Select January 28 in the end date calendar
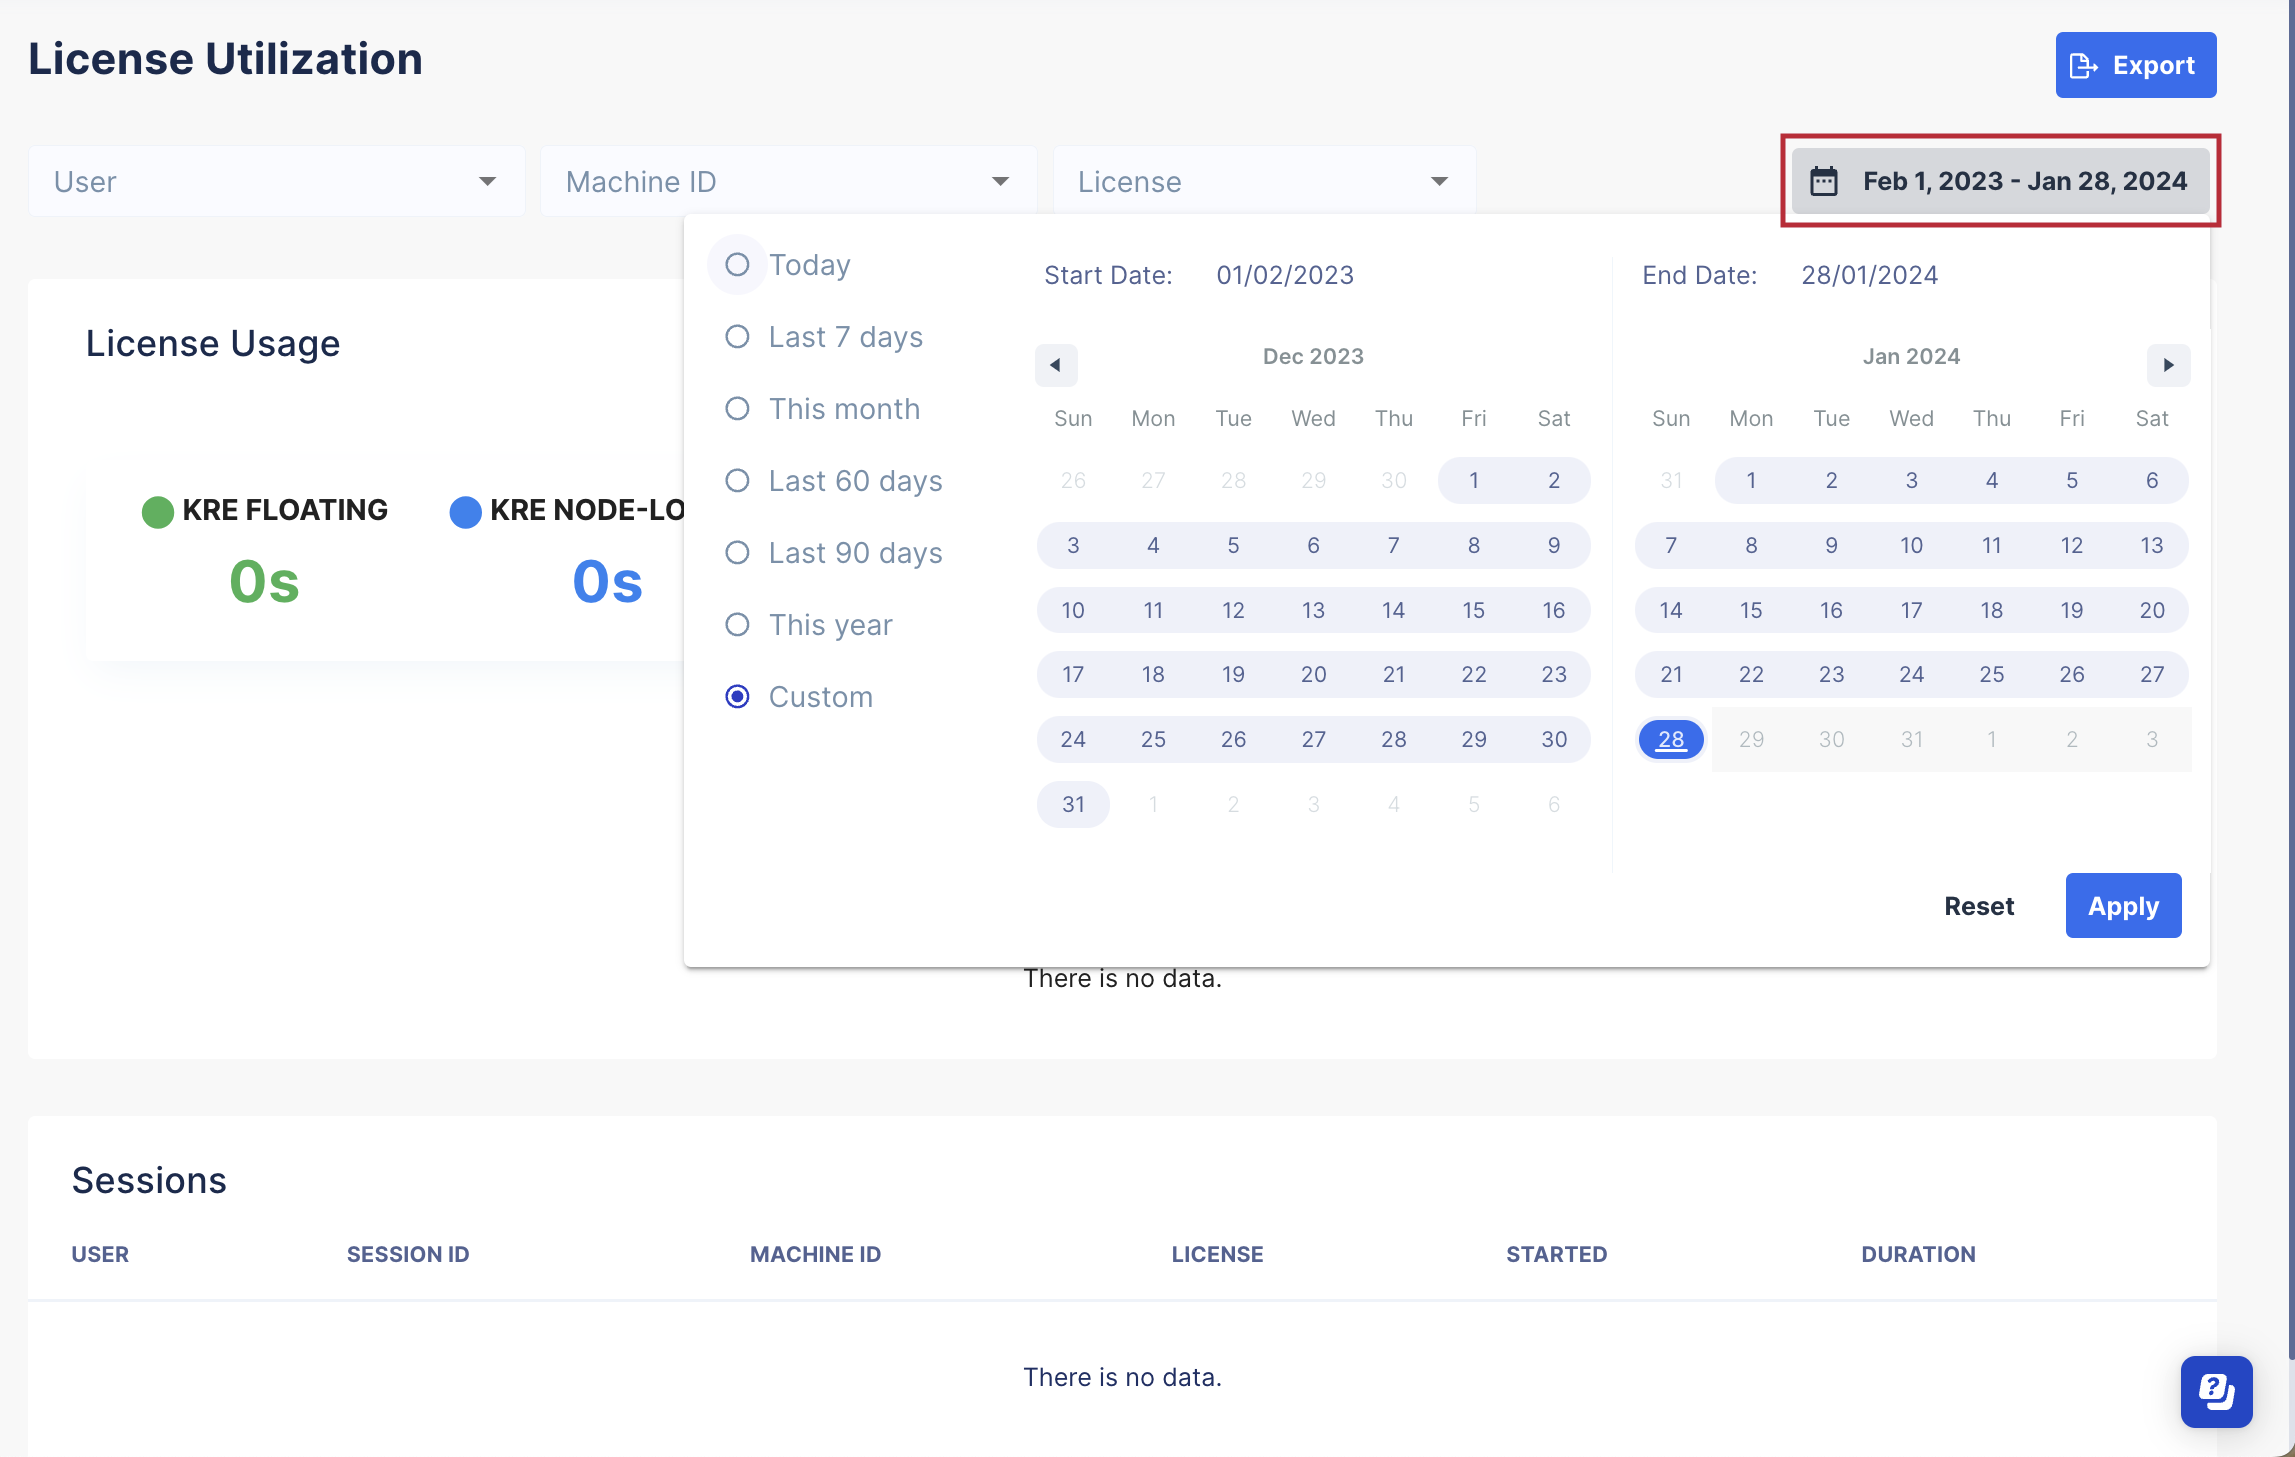2295x1457 pixels. [x=1670, y=739]
